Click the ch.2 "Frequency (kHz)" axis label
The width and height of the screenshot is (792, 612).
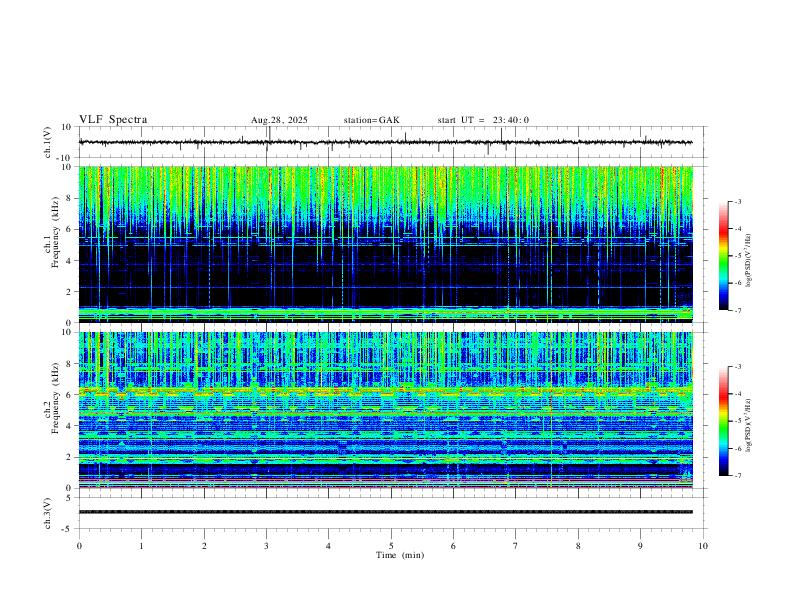tap(55, 398)
